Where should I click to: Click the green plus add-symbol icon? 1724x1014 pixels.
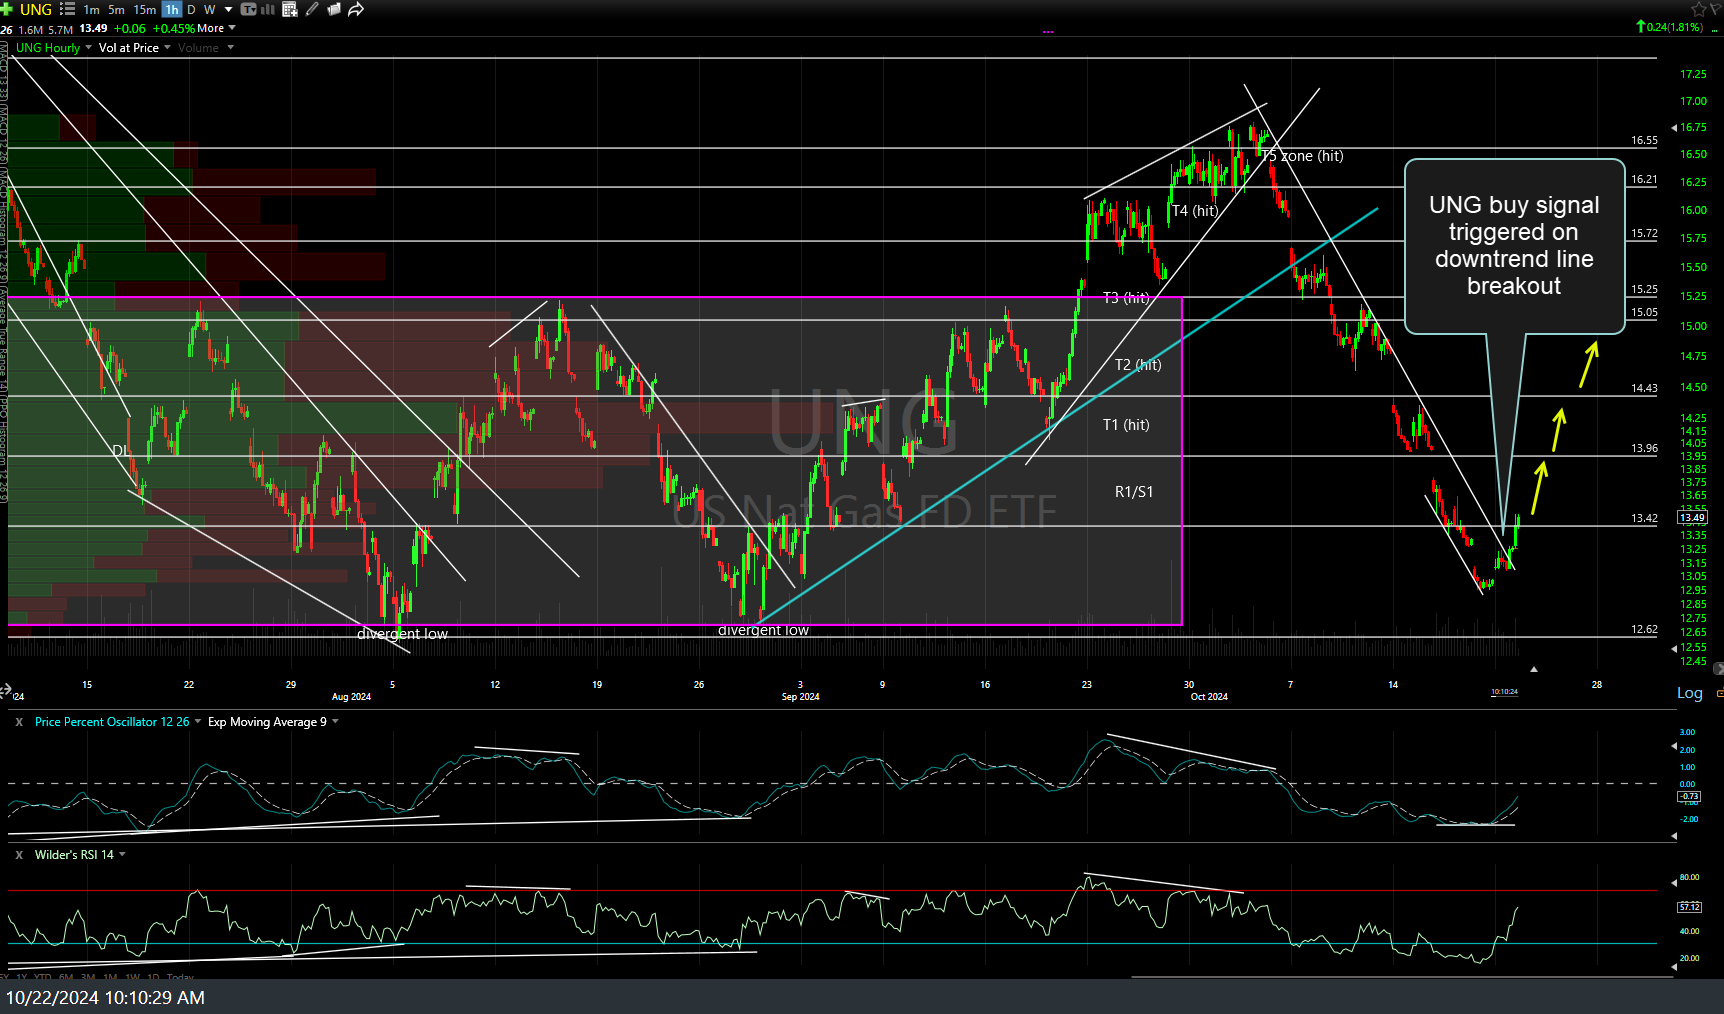pyautogui.click(x=7, y=9)
